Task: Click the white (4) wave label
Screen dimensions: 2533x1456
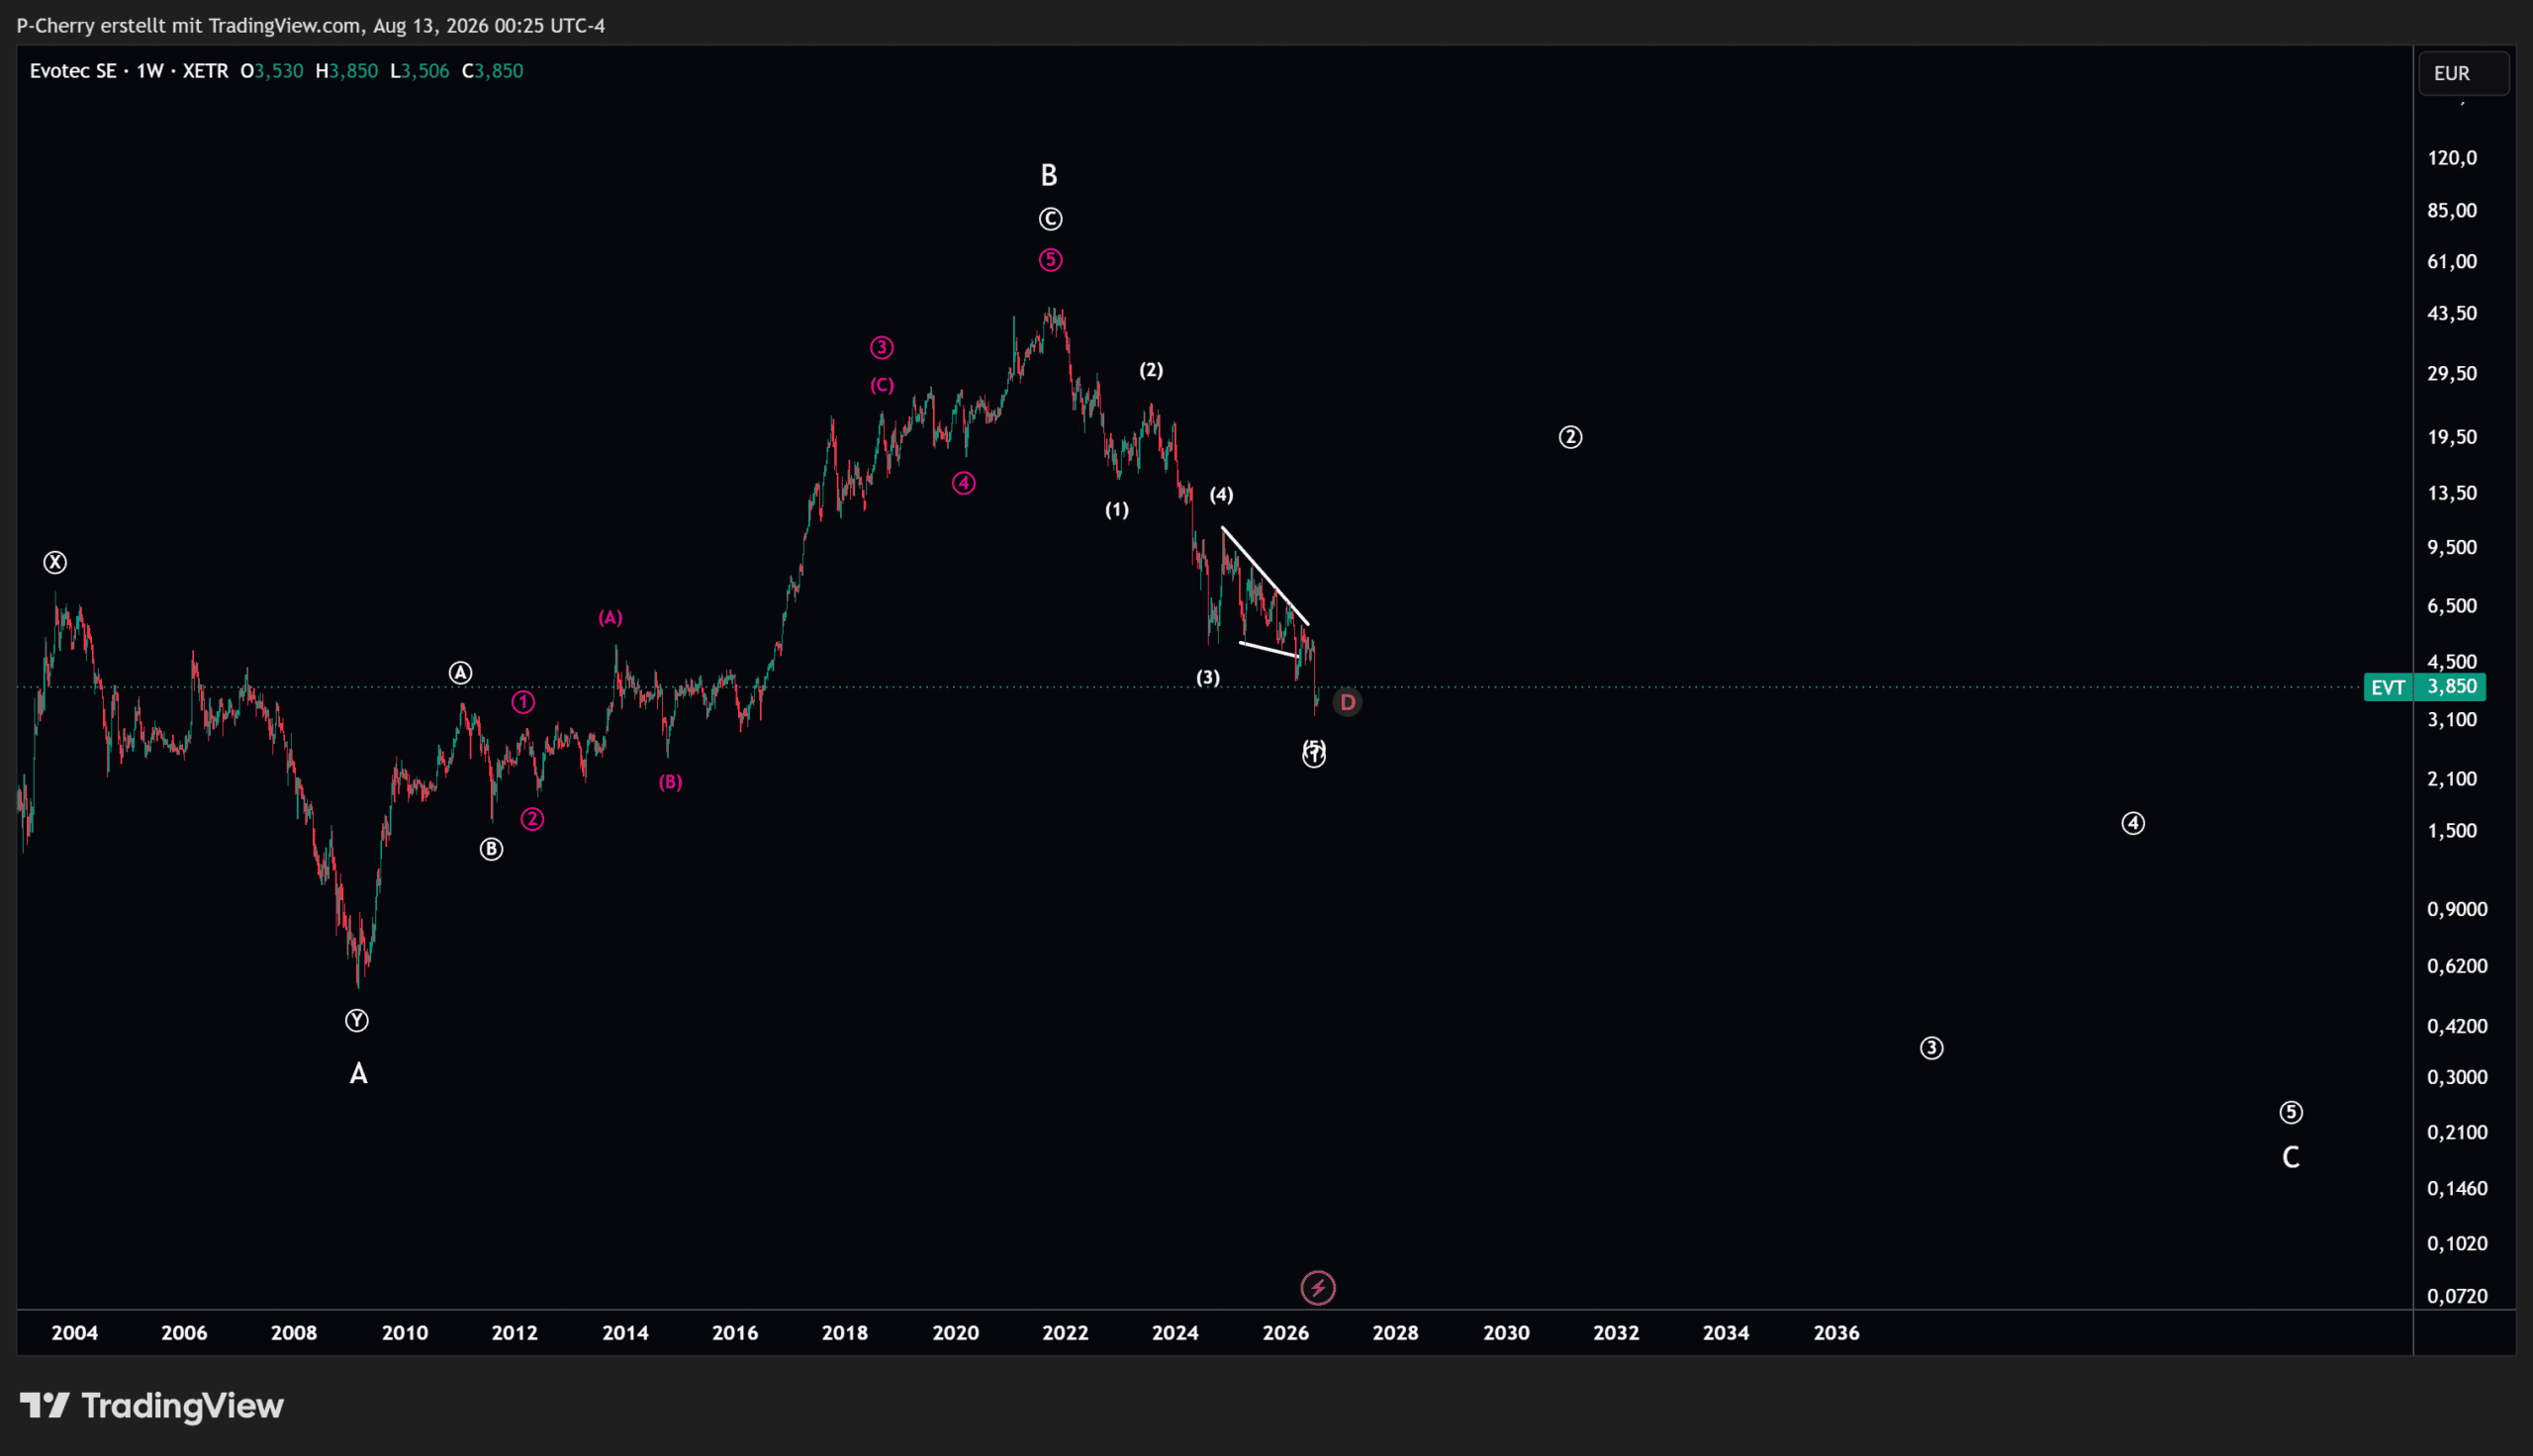Action: point(1221,495)
